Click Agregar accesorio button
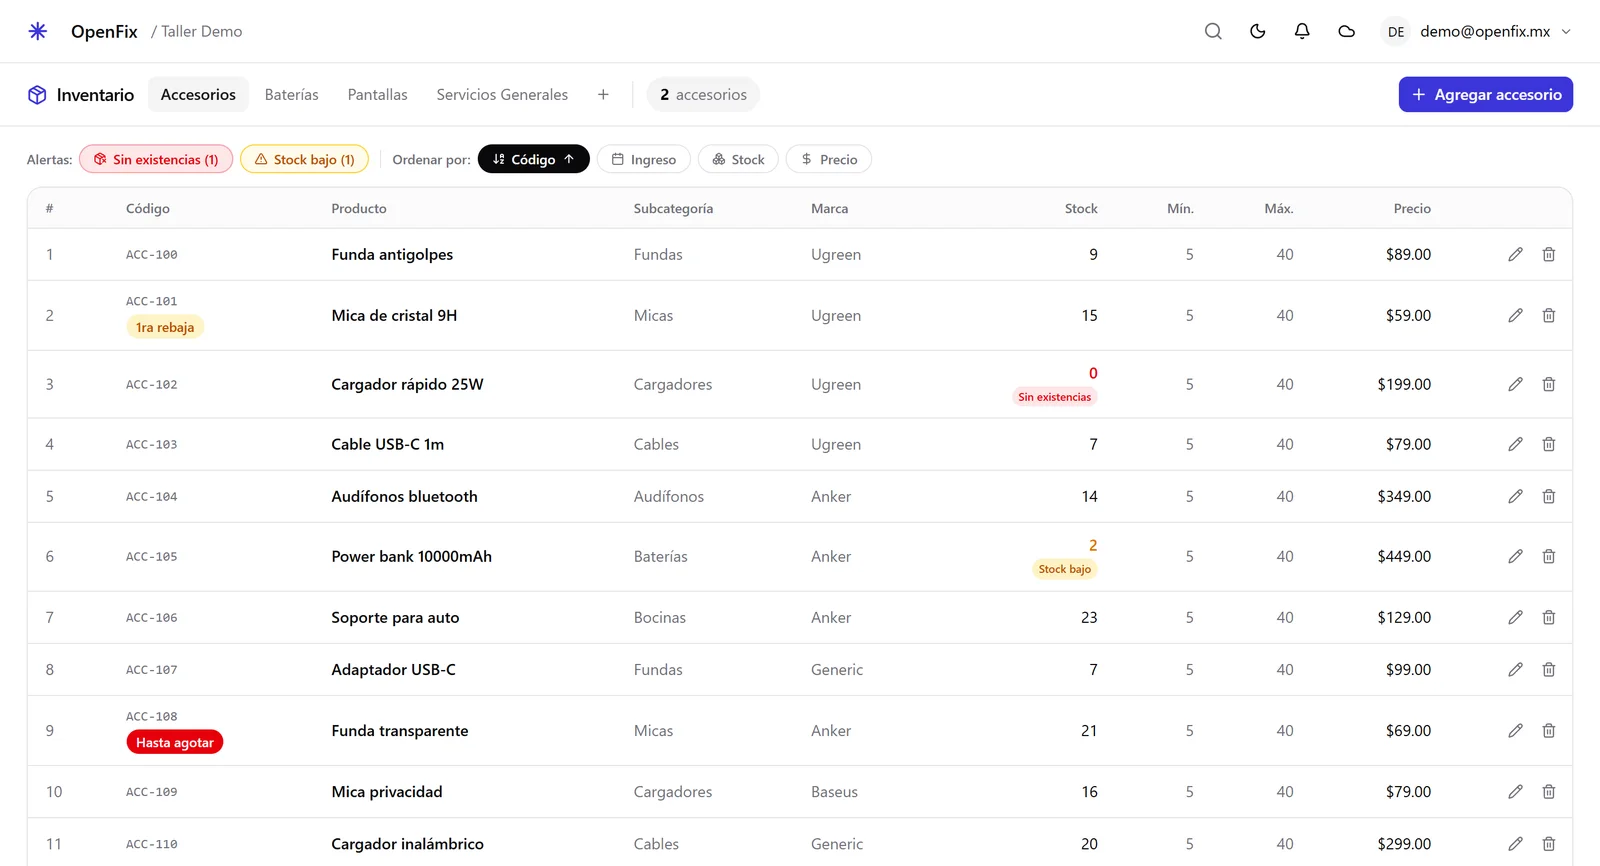This screenshot has width=1600, height=866. point(1486,95)
